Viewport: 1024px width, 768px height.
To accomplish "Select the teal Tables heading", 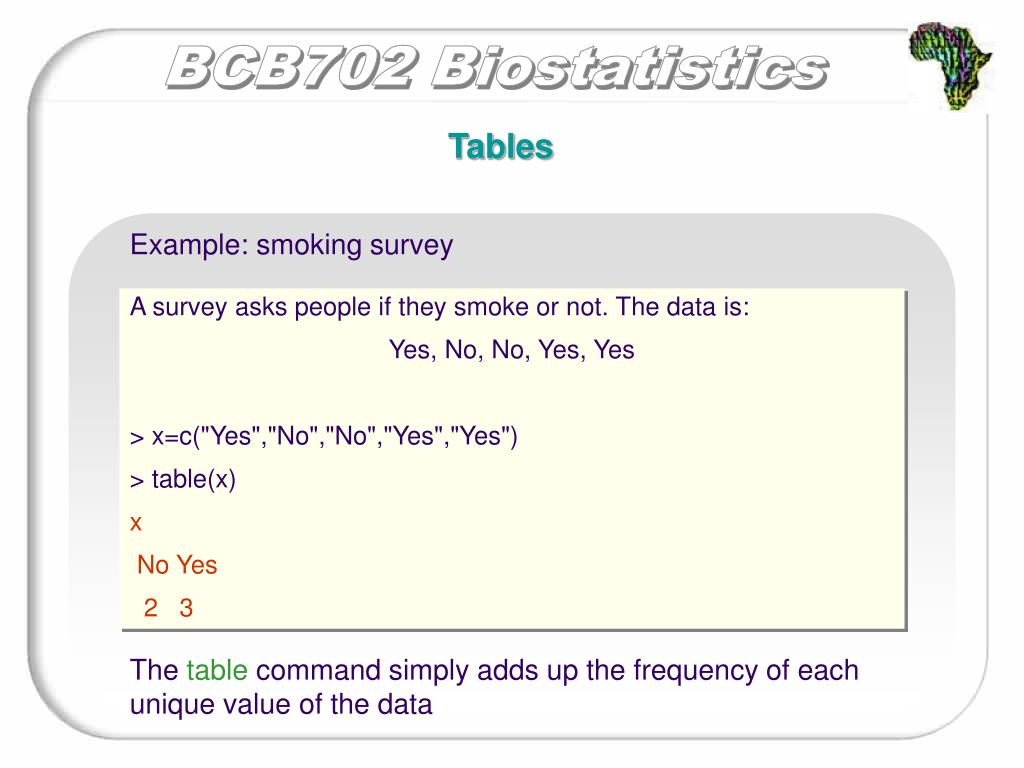I will pyautogui.click(x=501, y=146).
